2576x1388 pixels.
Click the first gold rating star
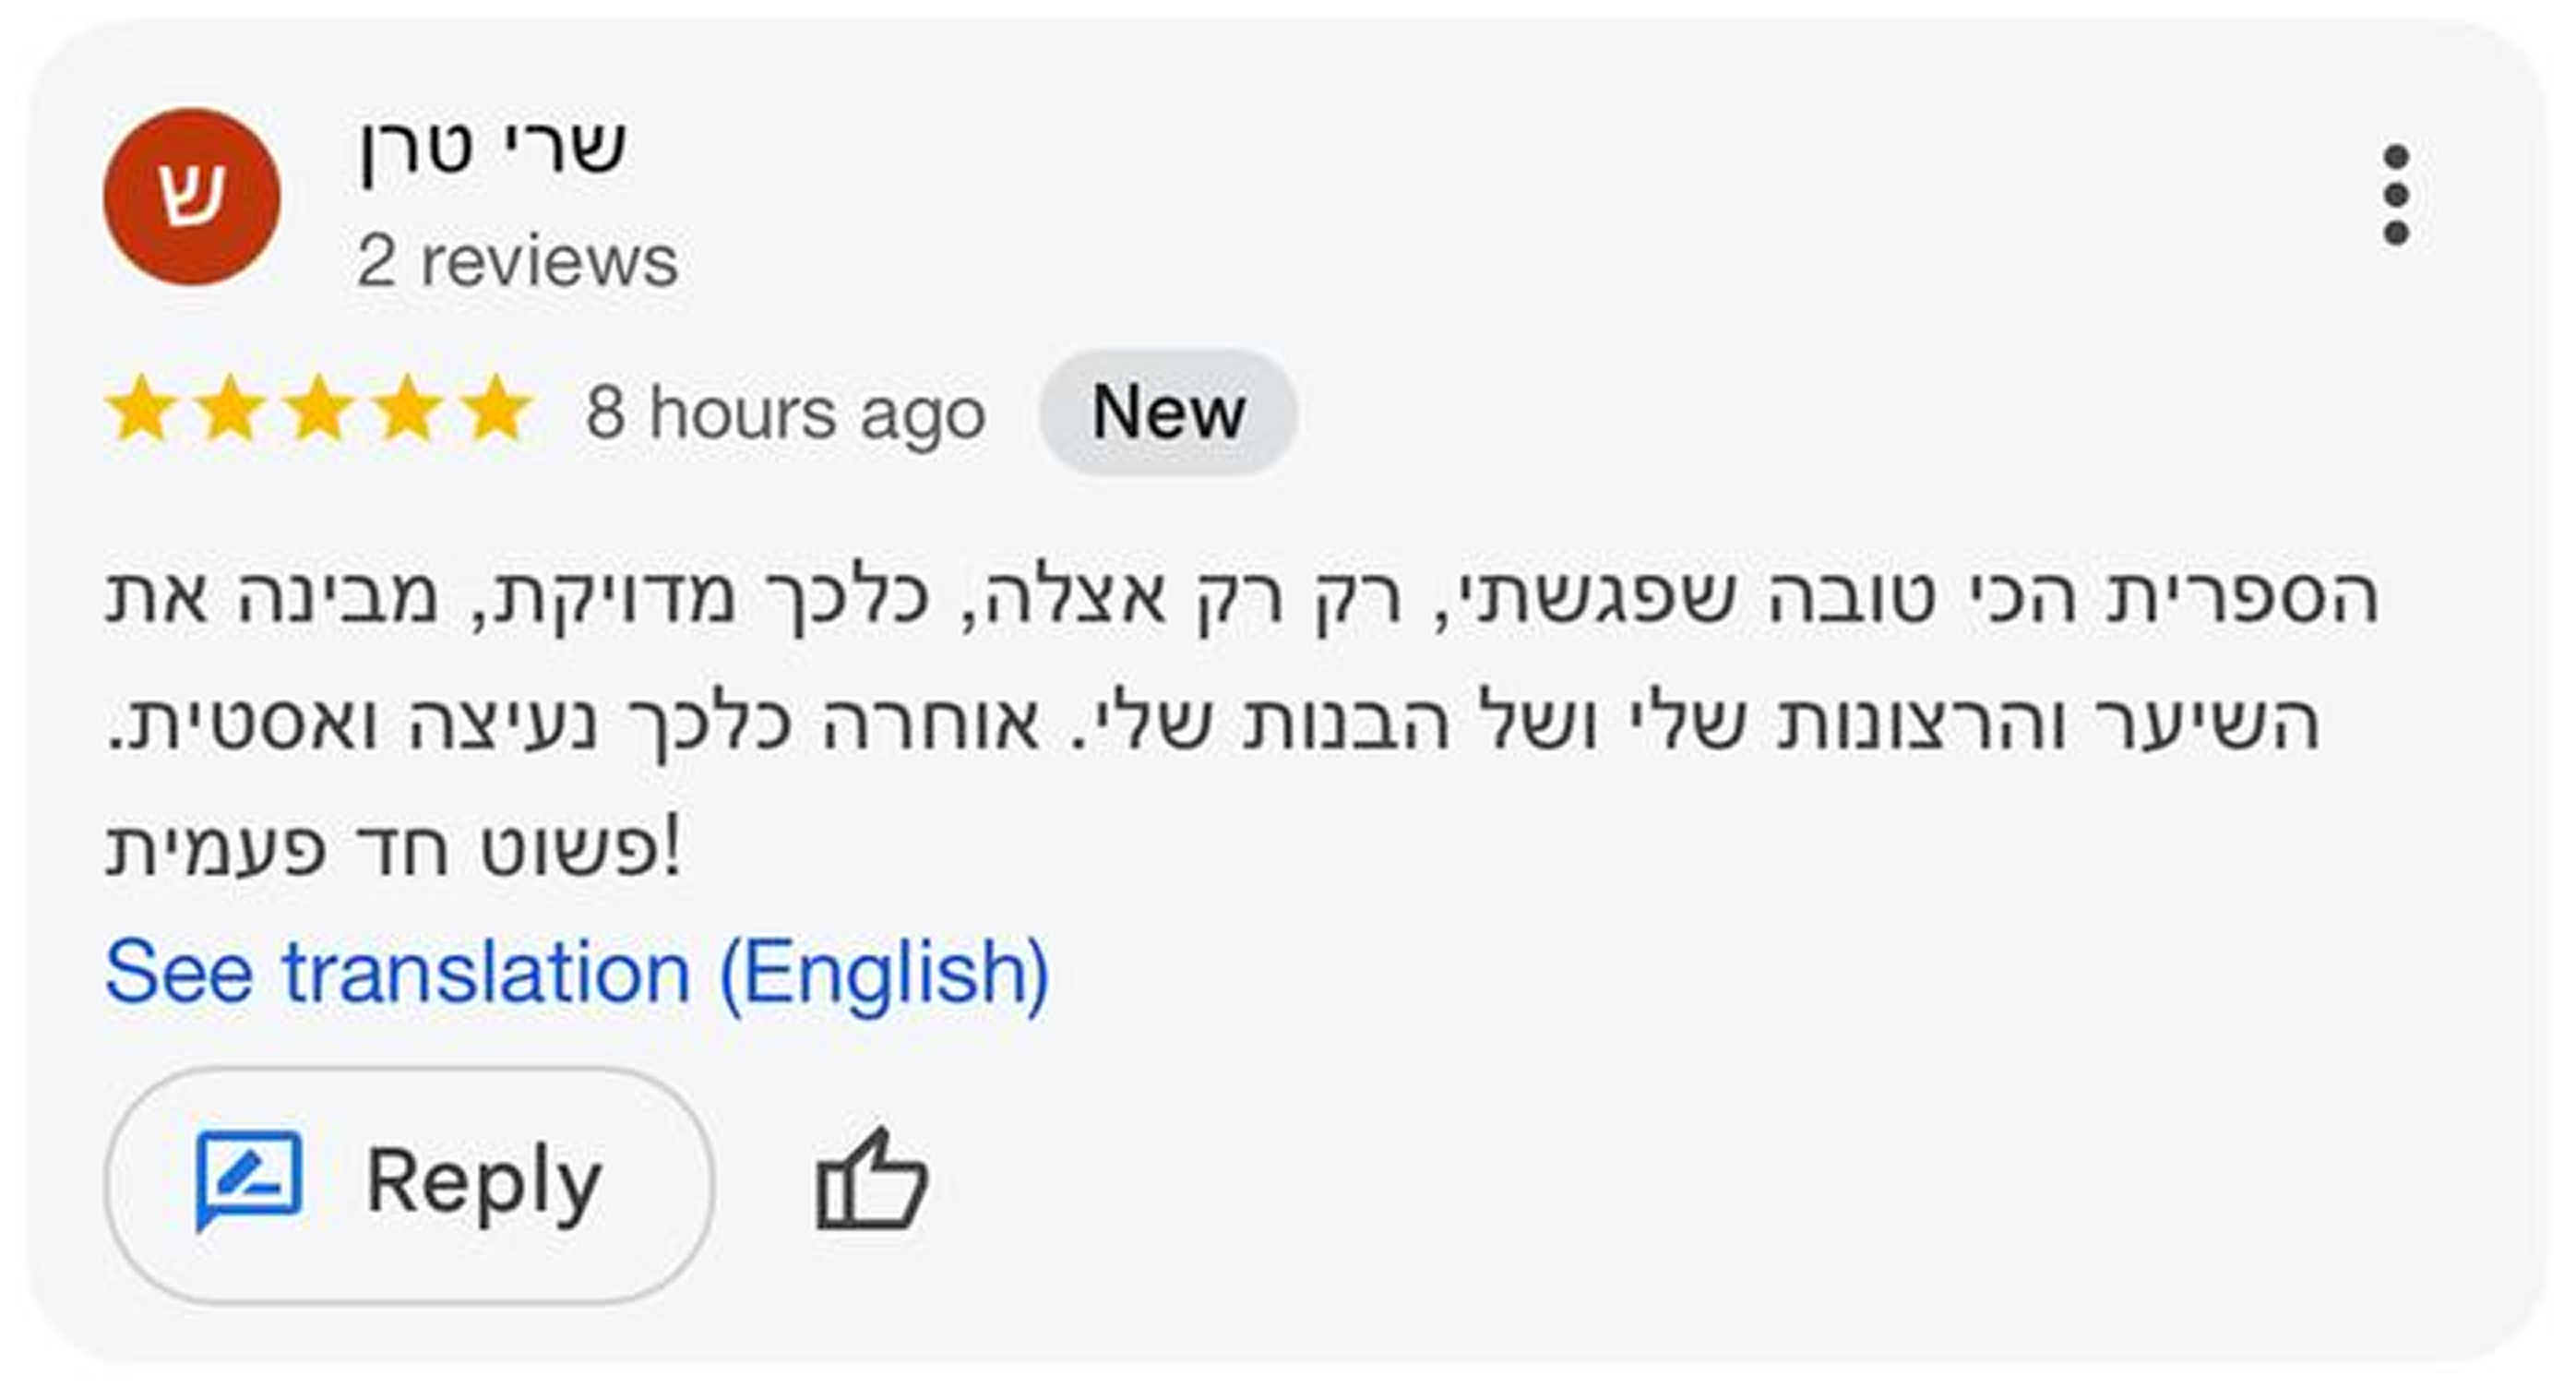[142, 410]
